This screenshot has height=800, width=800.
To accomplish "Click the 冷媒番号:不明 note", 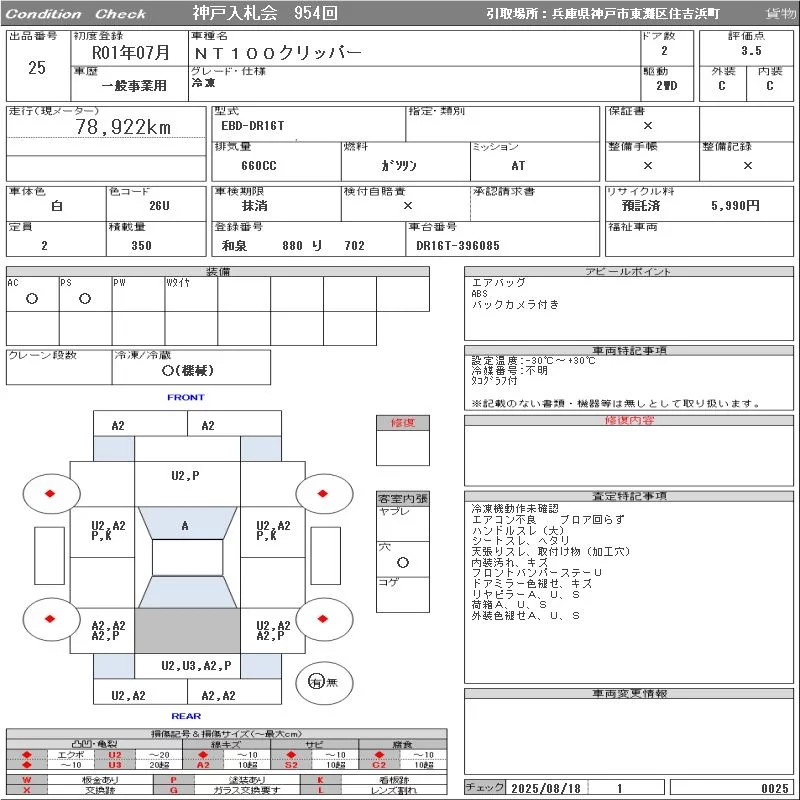I will click(509, 370).
